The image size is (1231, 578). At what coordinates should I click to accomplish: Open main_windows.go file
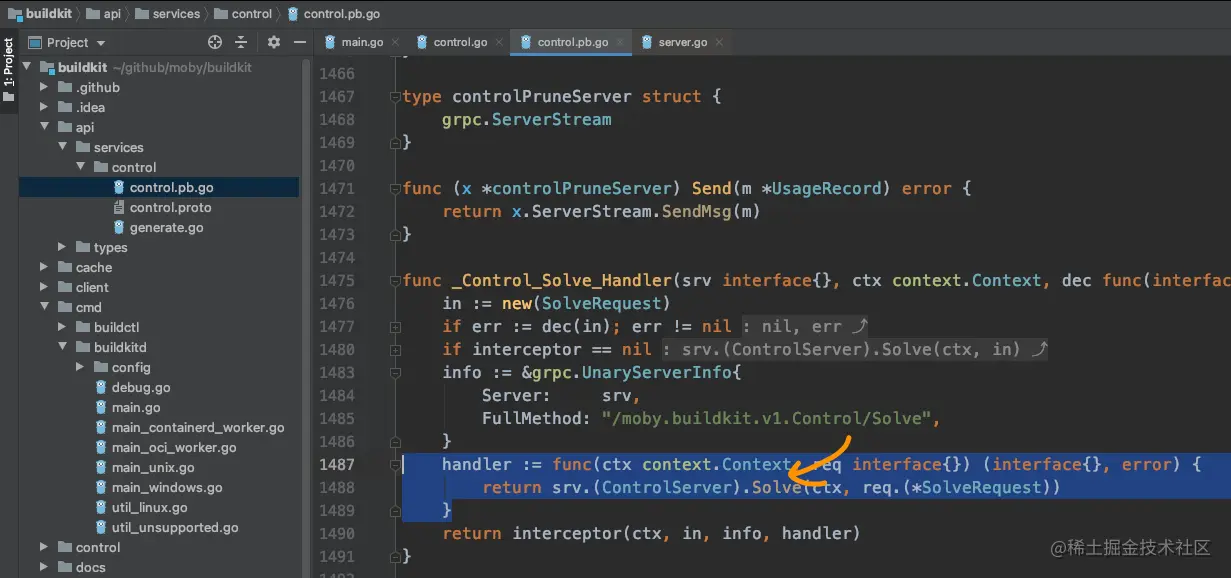point(167,488)
